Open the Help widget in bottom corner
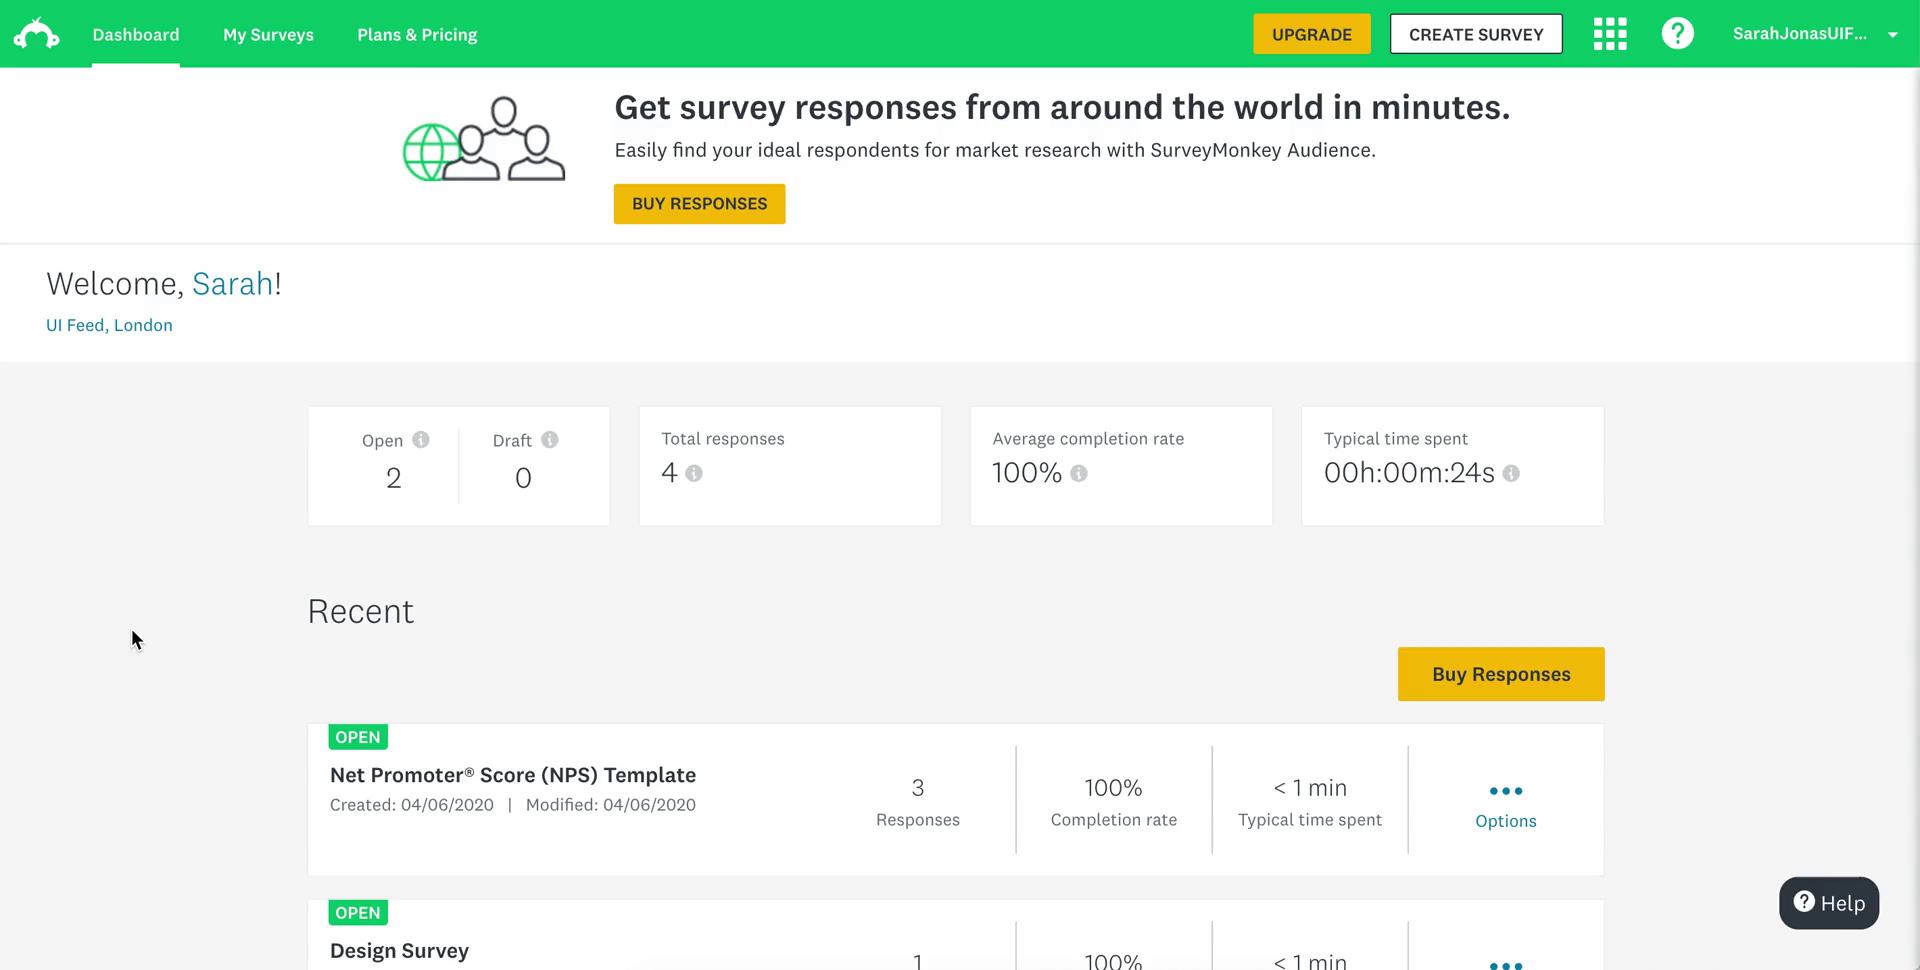 click(1828, 902)
